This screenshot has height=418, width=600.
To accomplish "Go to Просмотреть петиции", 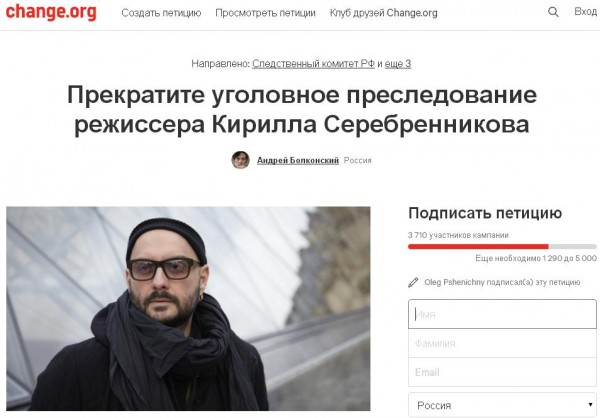I will click(266, 13).
